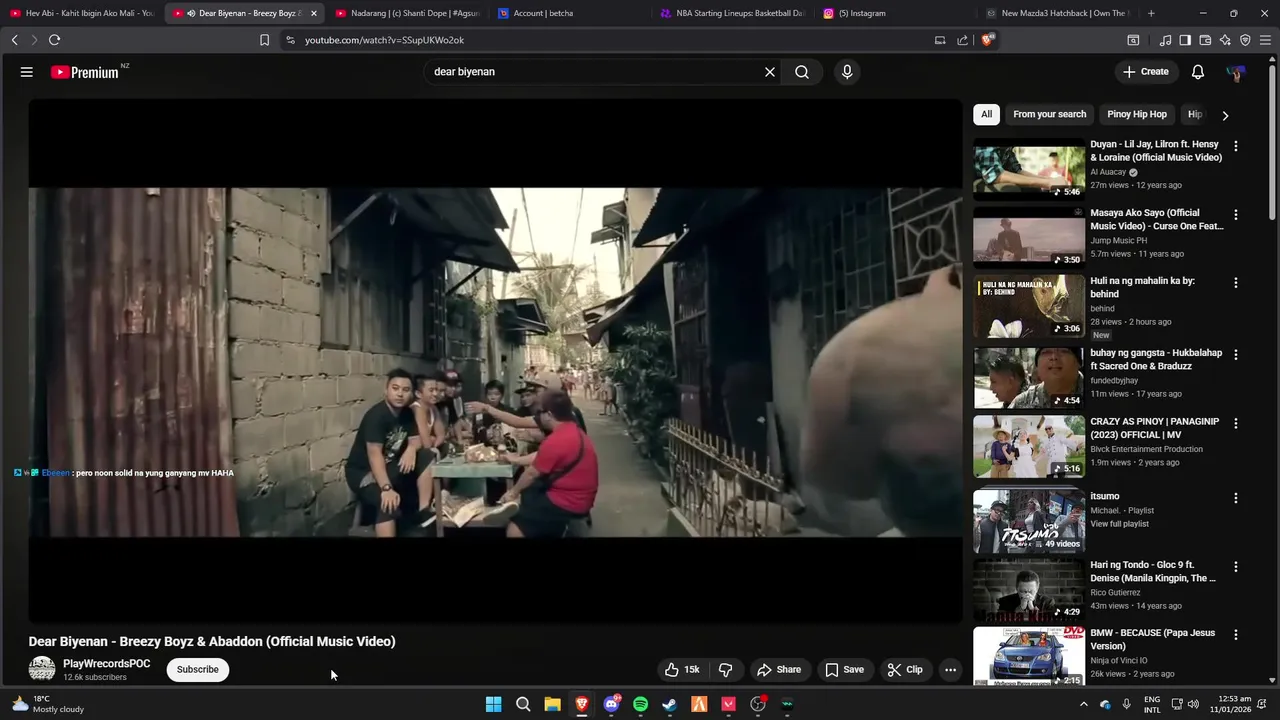Reload the page in browser
Viewport: 1280px width, 720px height.
54,40
